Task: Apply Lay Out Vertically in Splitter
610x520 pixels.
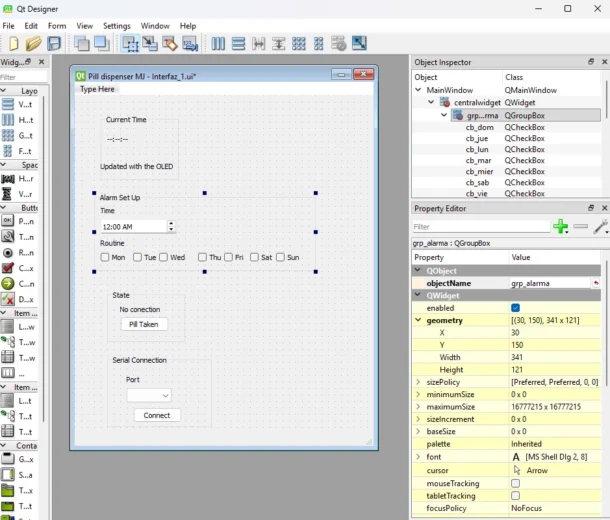Action: click(x=279, y=43)
